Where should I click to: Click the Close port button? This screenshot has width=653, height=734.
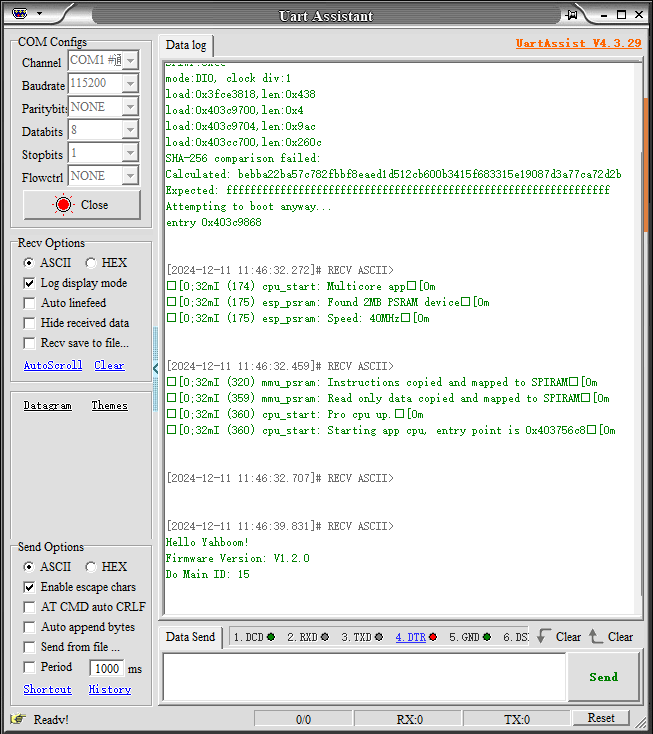82,205
